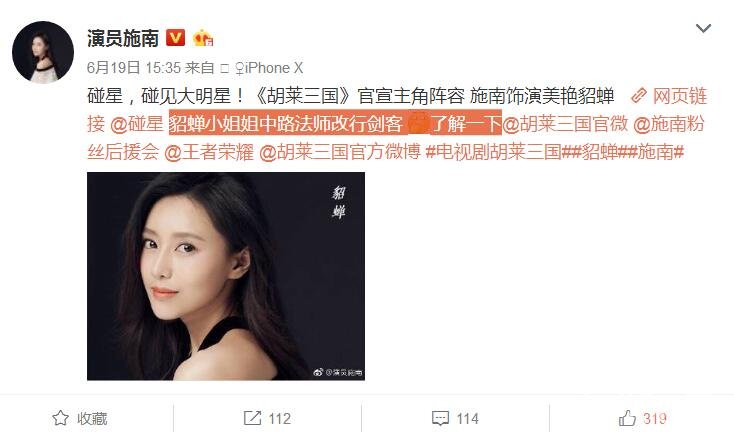Open the @碰星 mention
The width and height of the screenshot is (734, 435).
(136, 124)
